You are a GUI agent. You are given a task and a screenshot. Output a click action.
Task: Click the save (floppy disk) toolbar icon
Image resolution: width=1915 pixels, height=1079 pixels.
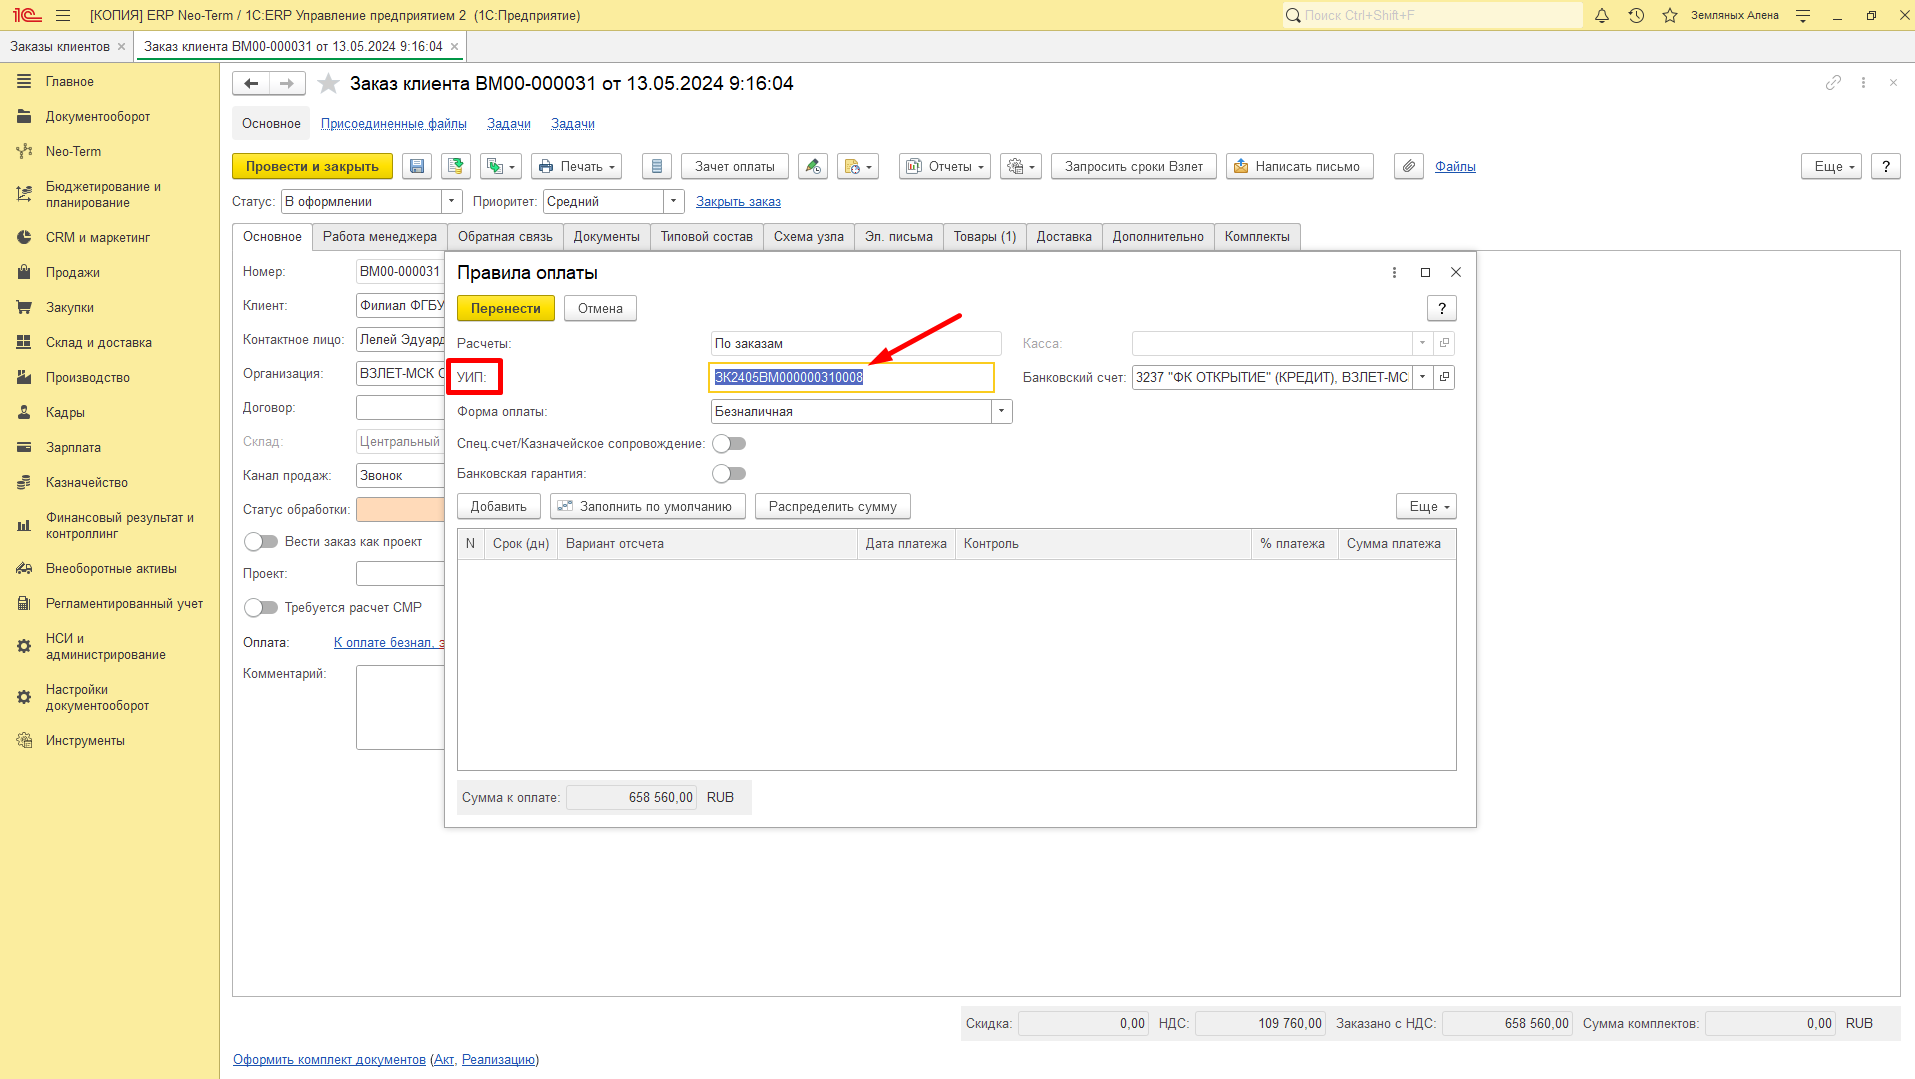(x=417, y=167)
